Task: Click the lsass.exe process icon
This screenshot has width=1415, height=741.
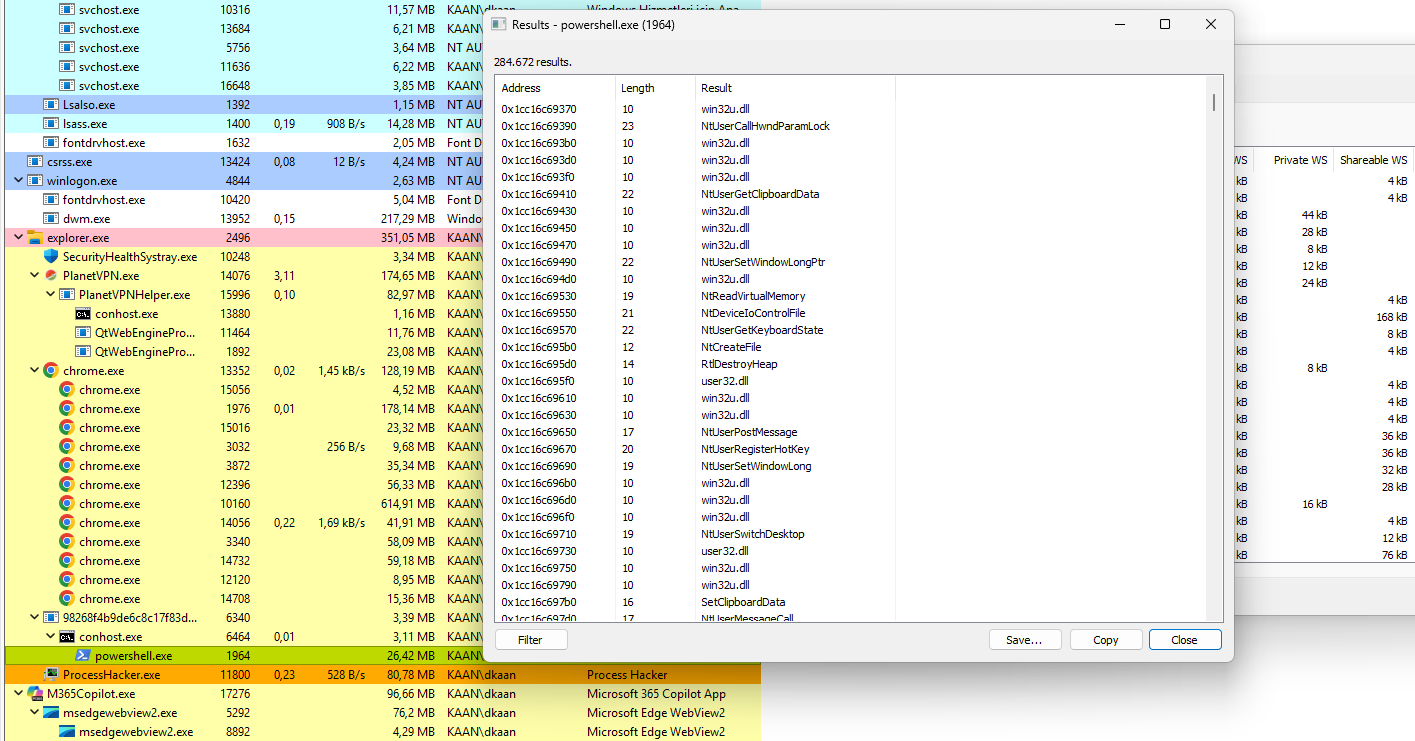Action: (51, 124)
